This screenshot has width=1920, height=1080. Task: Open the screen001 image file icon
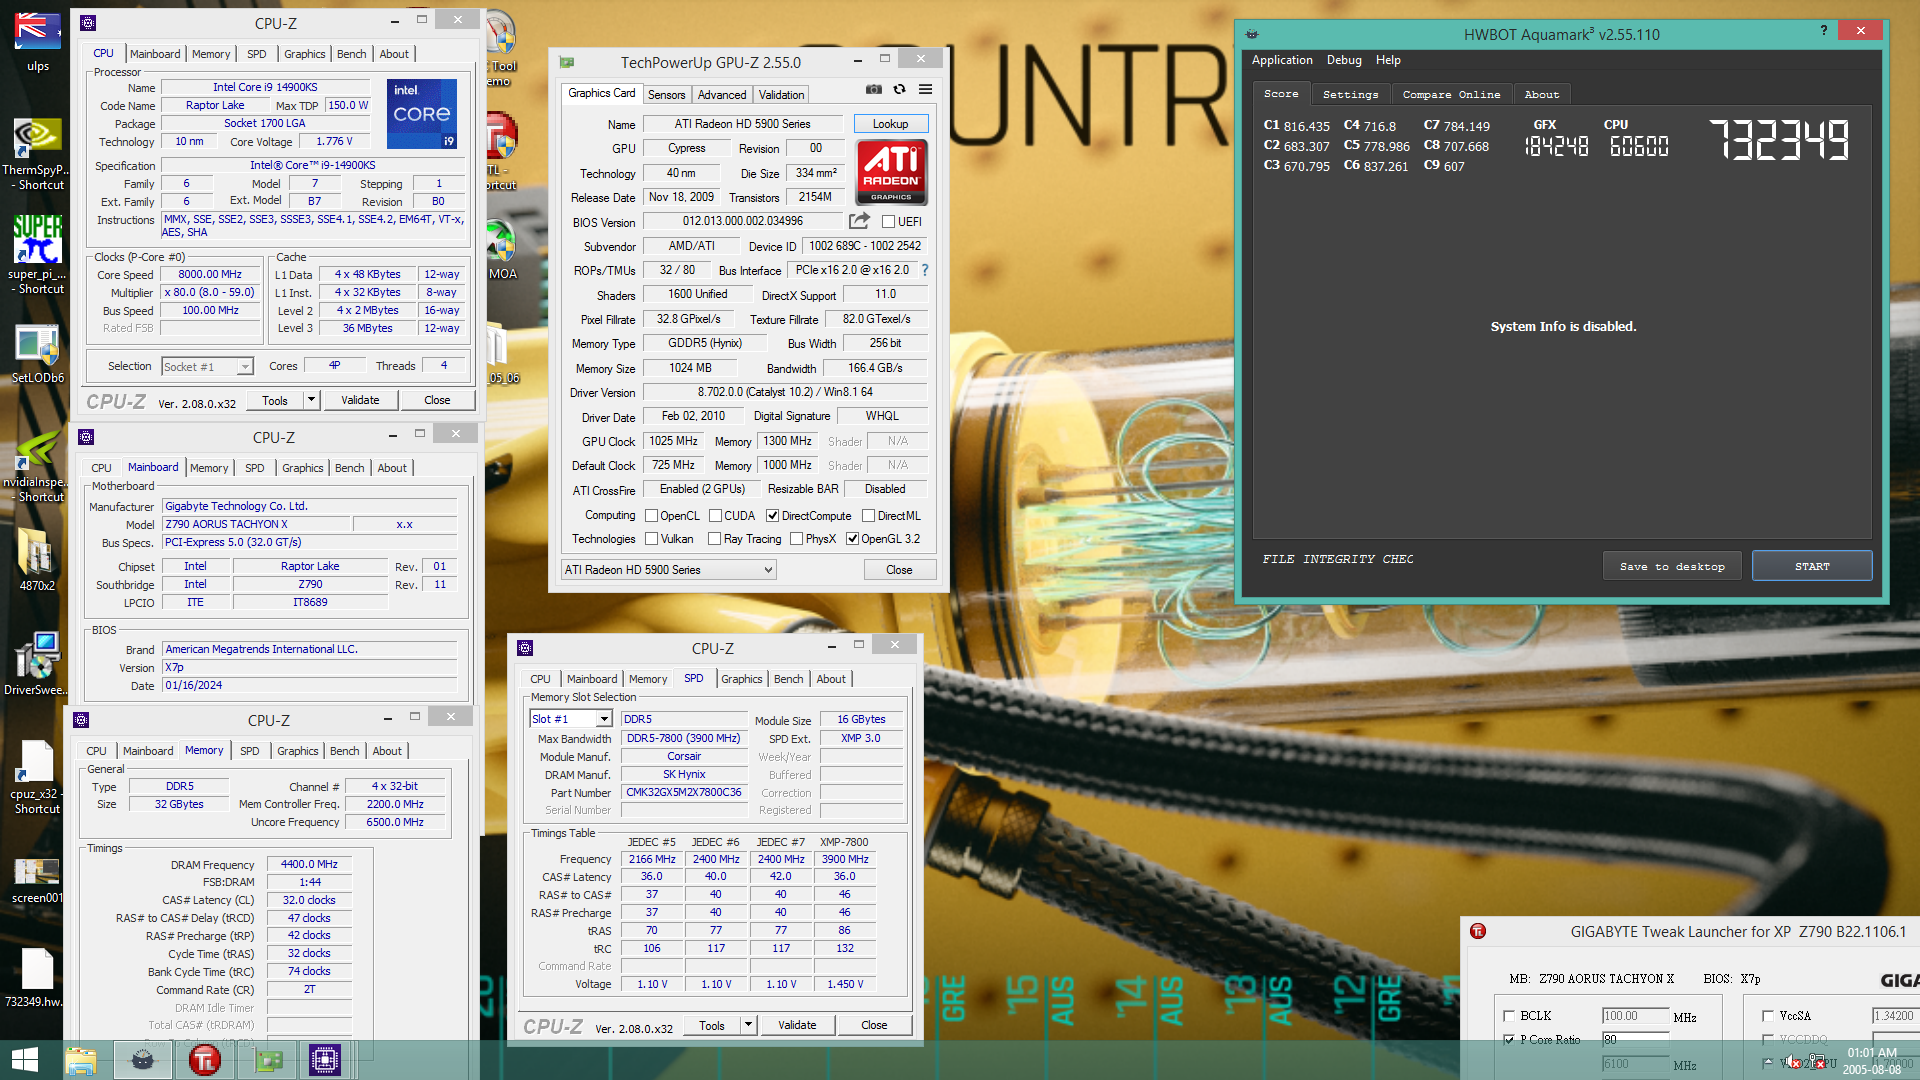(37, 880)
